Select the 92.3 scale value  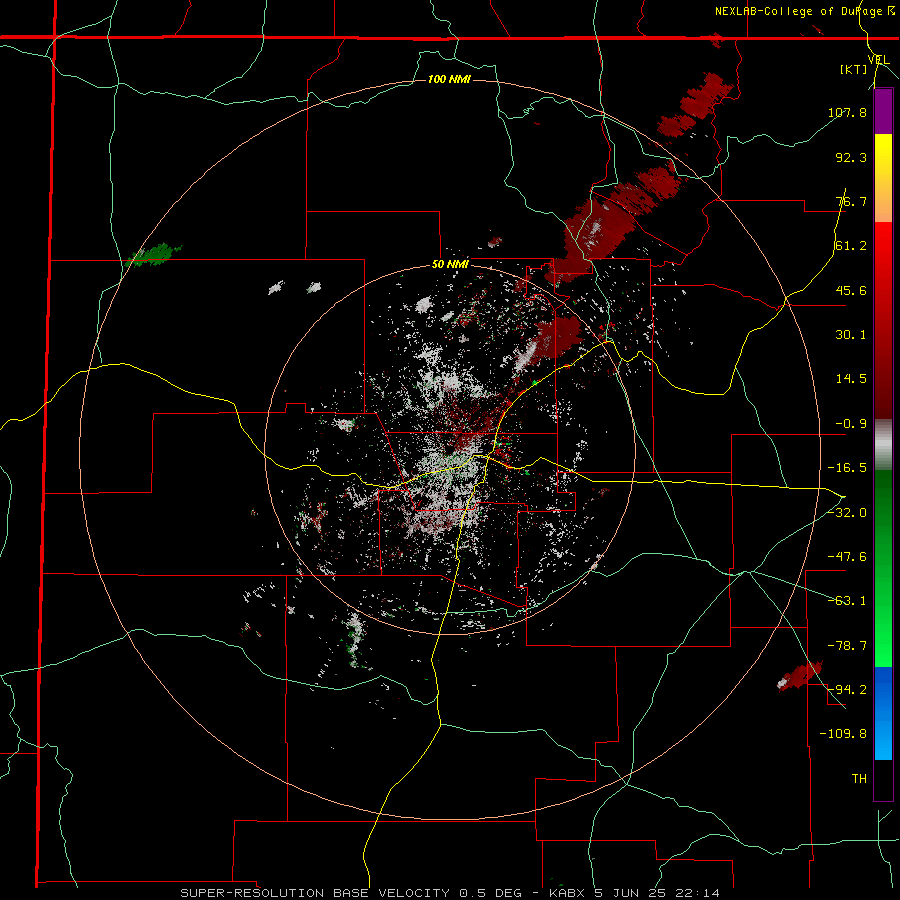851,157
